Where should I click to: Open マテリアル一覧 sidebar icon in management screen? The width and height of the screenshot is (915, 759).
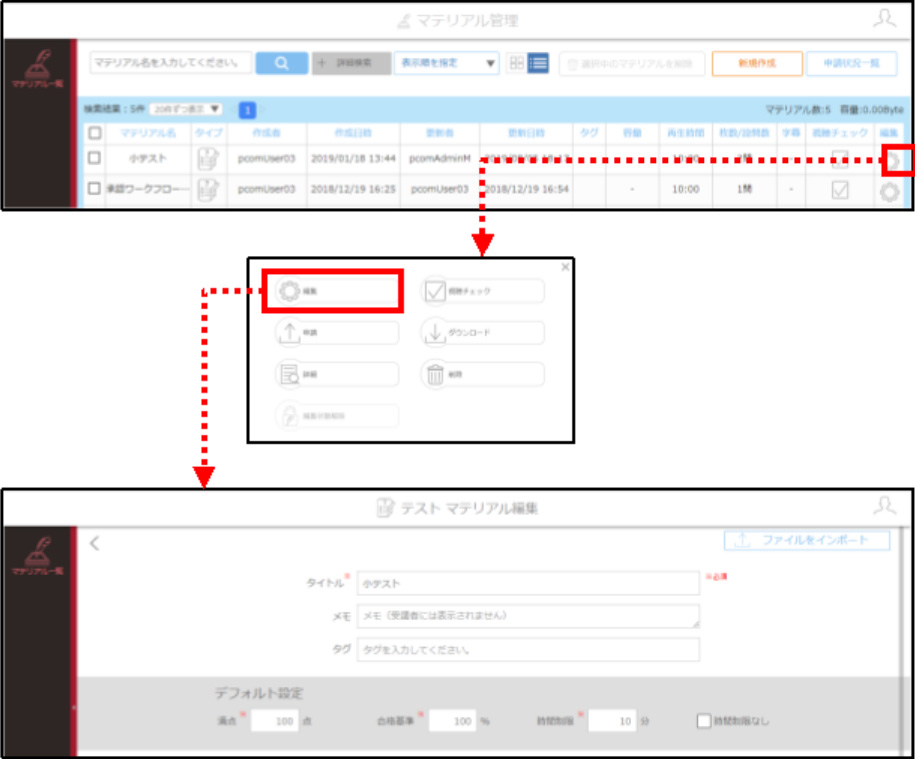click(x=38, y=69)
